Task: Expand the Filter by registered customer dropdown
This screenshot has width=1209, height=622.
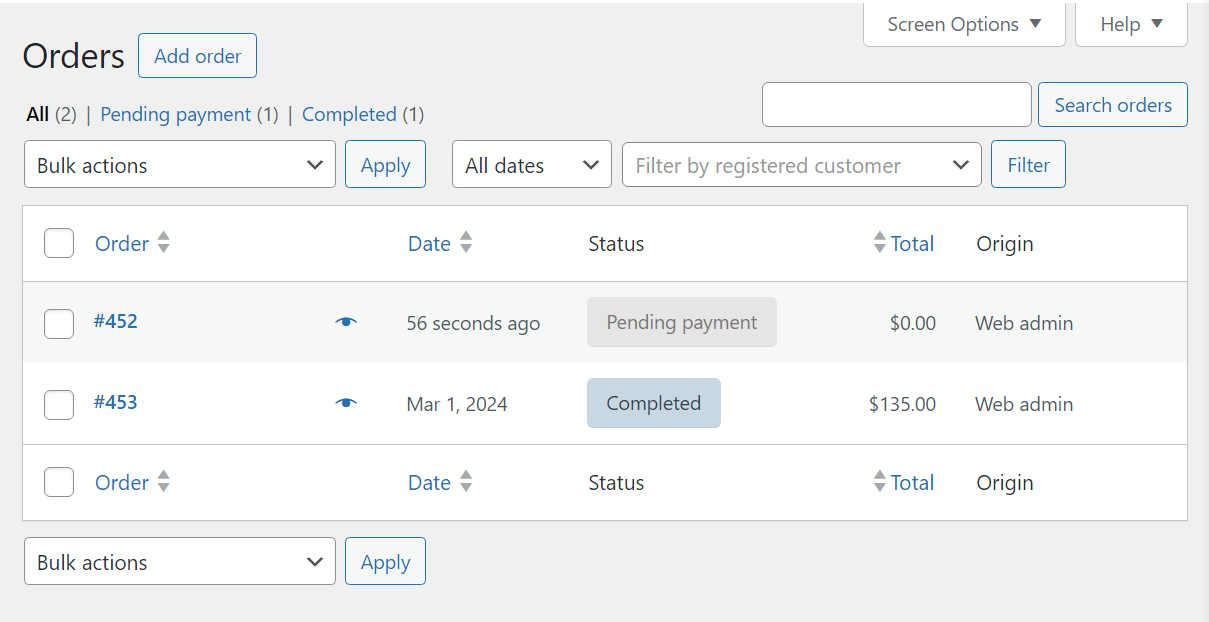Action: pyautogui.click(x=800, y=164)
